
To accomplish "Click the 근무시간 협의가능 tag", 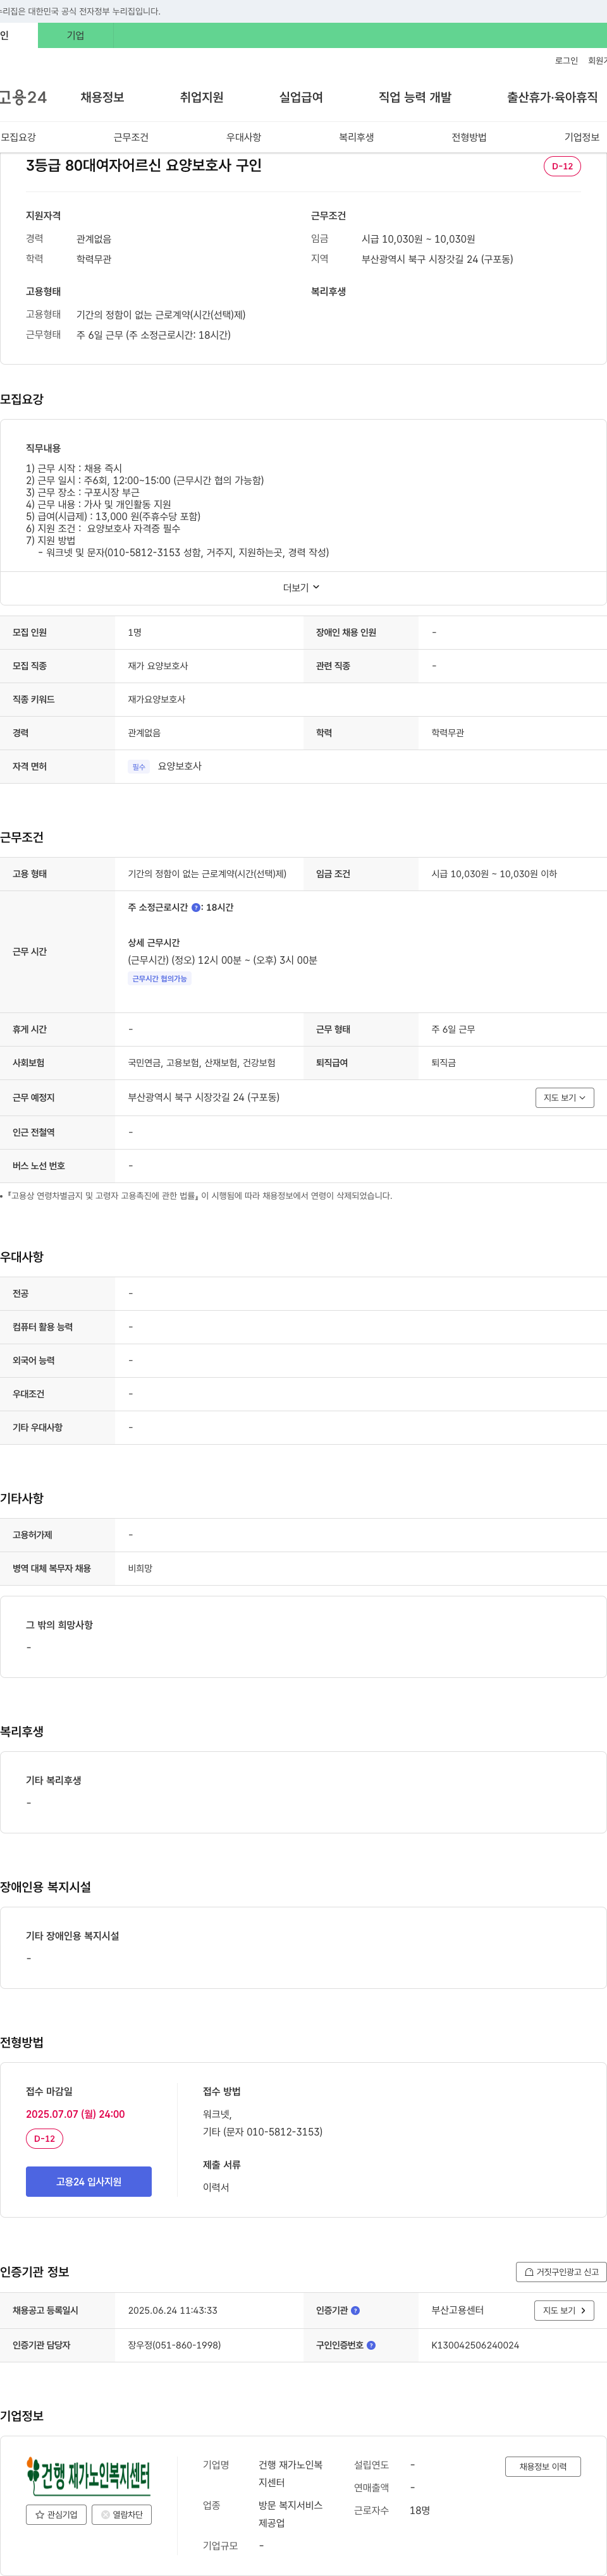I will coord(160,979).
